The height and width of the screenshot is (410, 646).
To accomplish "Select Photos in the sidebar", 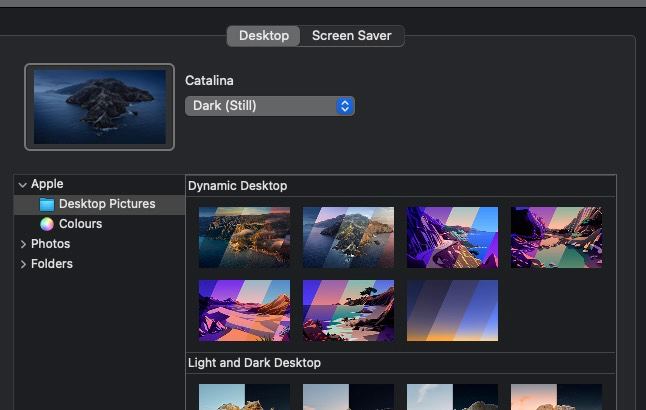I will [x=50, y=244].
